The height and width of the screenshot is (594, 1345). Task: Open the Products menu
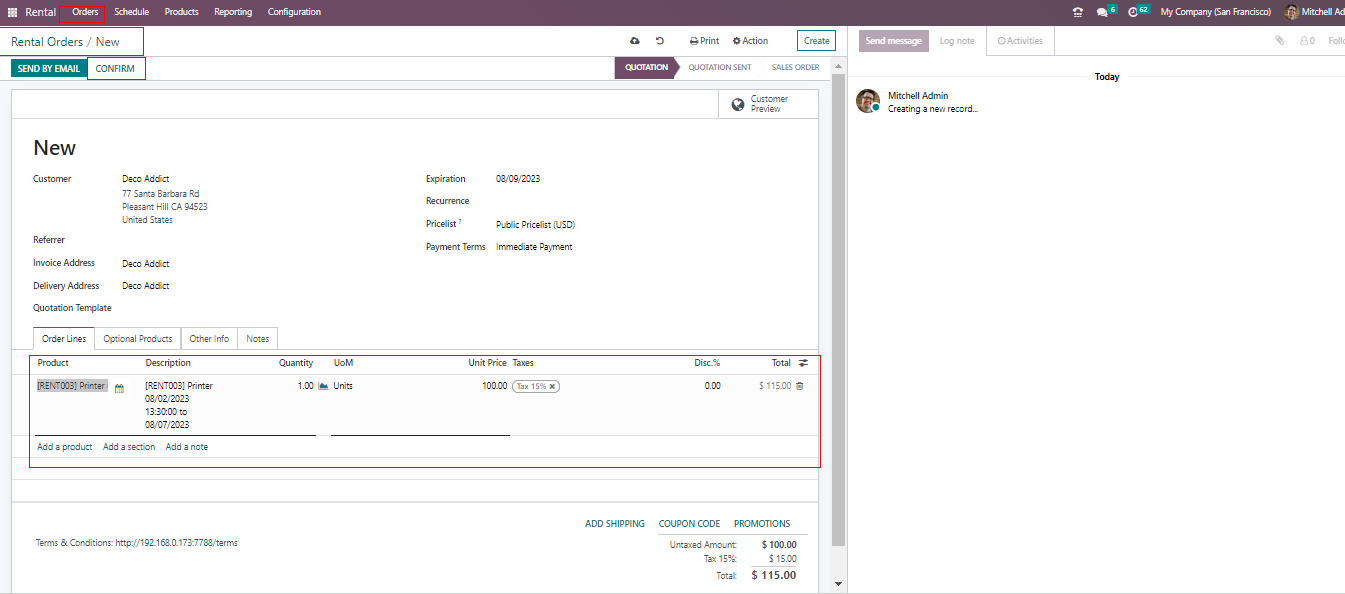(182, 12)
